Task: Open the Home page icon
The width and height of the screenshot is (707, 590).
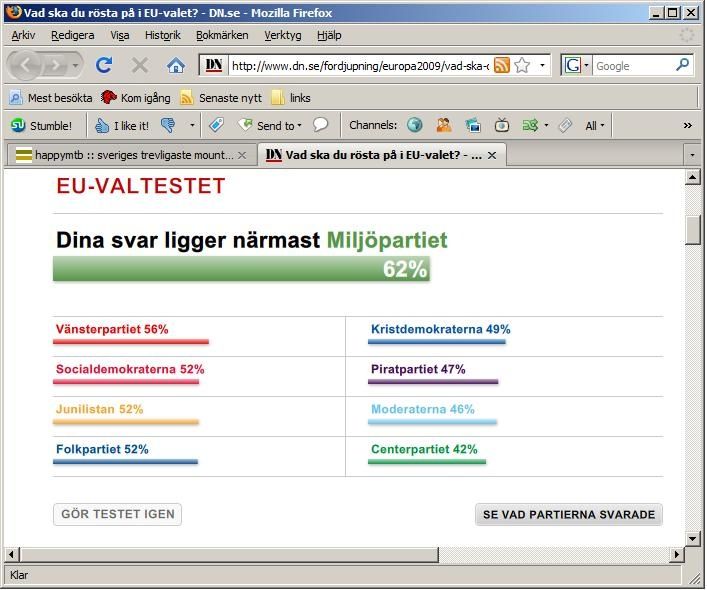Action: pyautogui.click(x=176, y=66)
